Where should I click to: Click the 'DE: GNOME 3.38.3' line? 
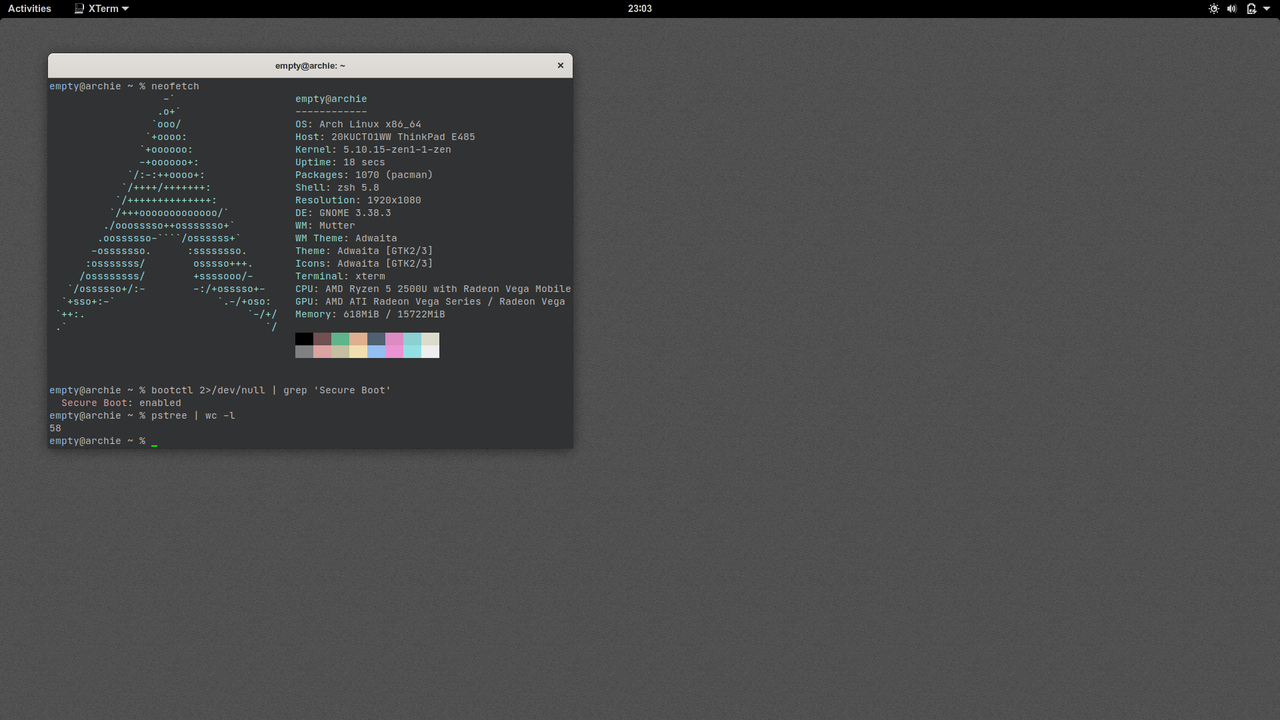click(x=343, y=213)
